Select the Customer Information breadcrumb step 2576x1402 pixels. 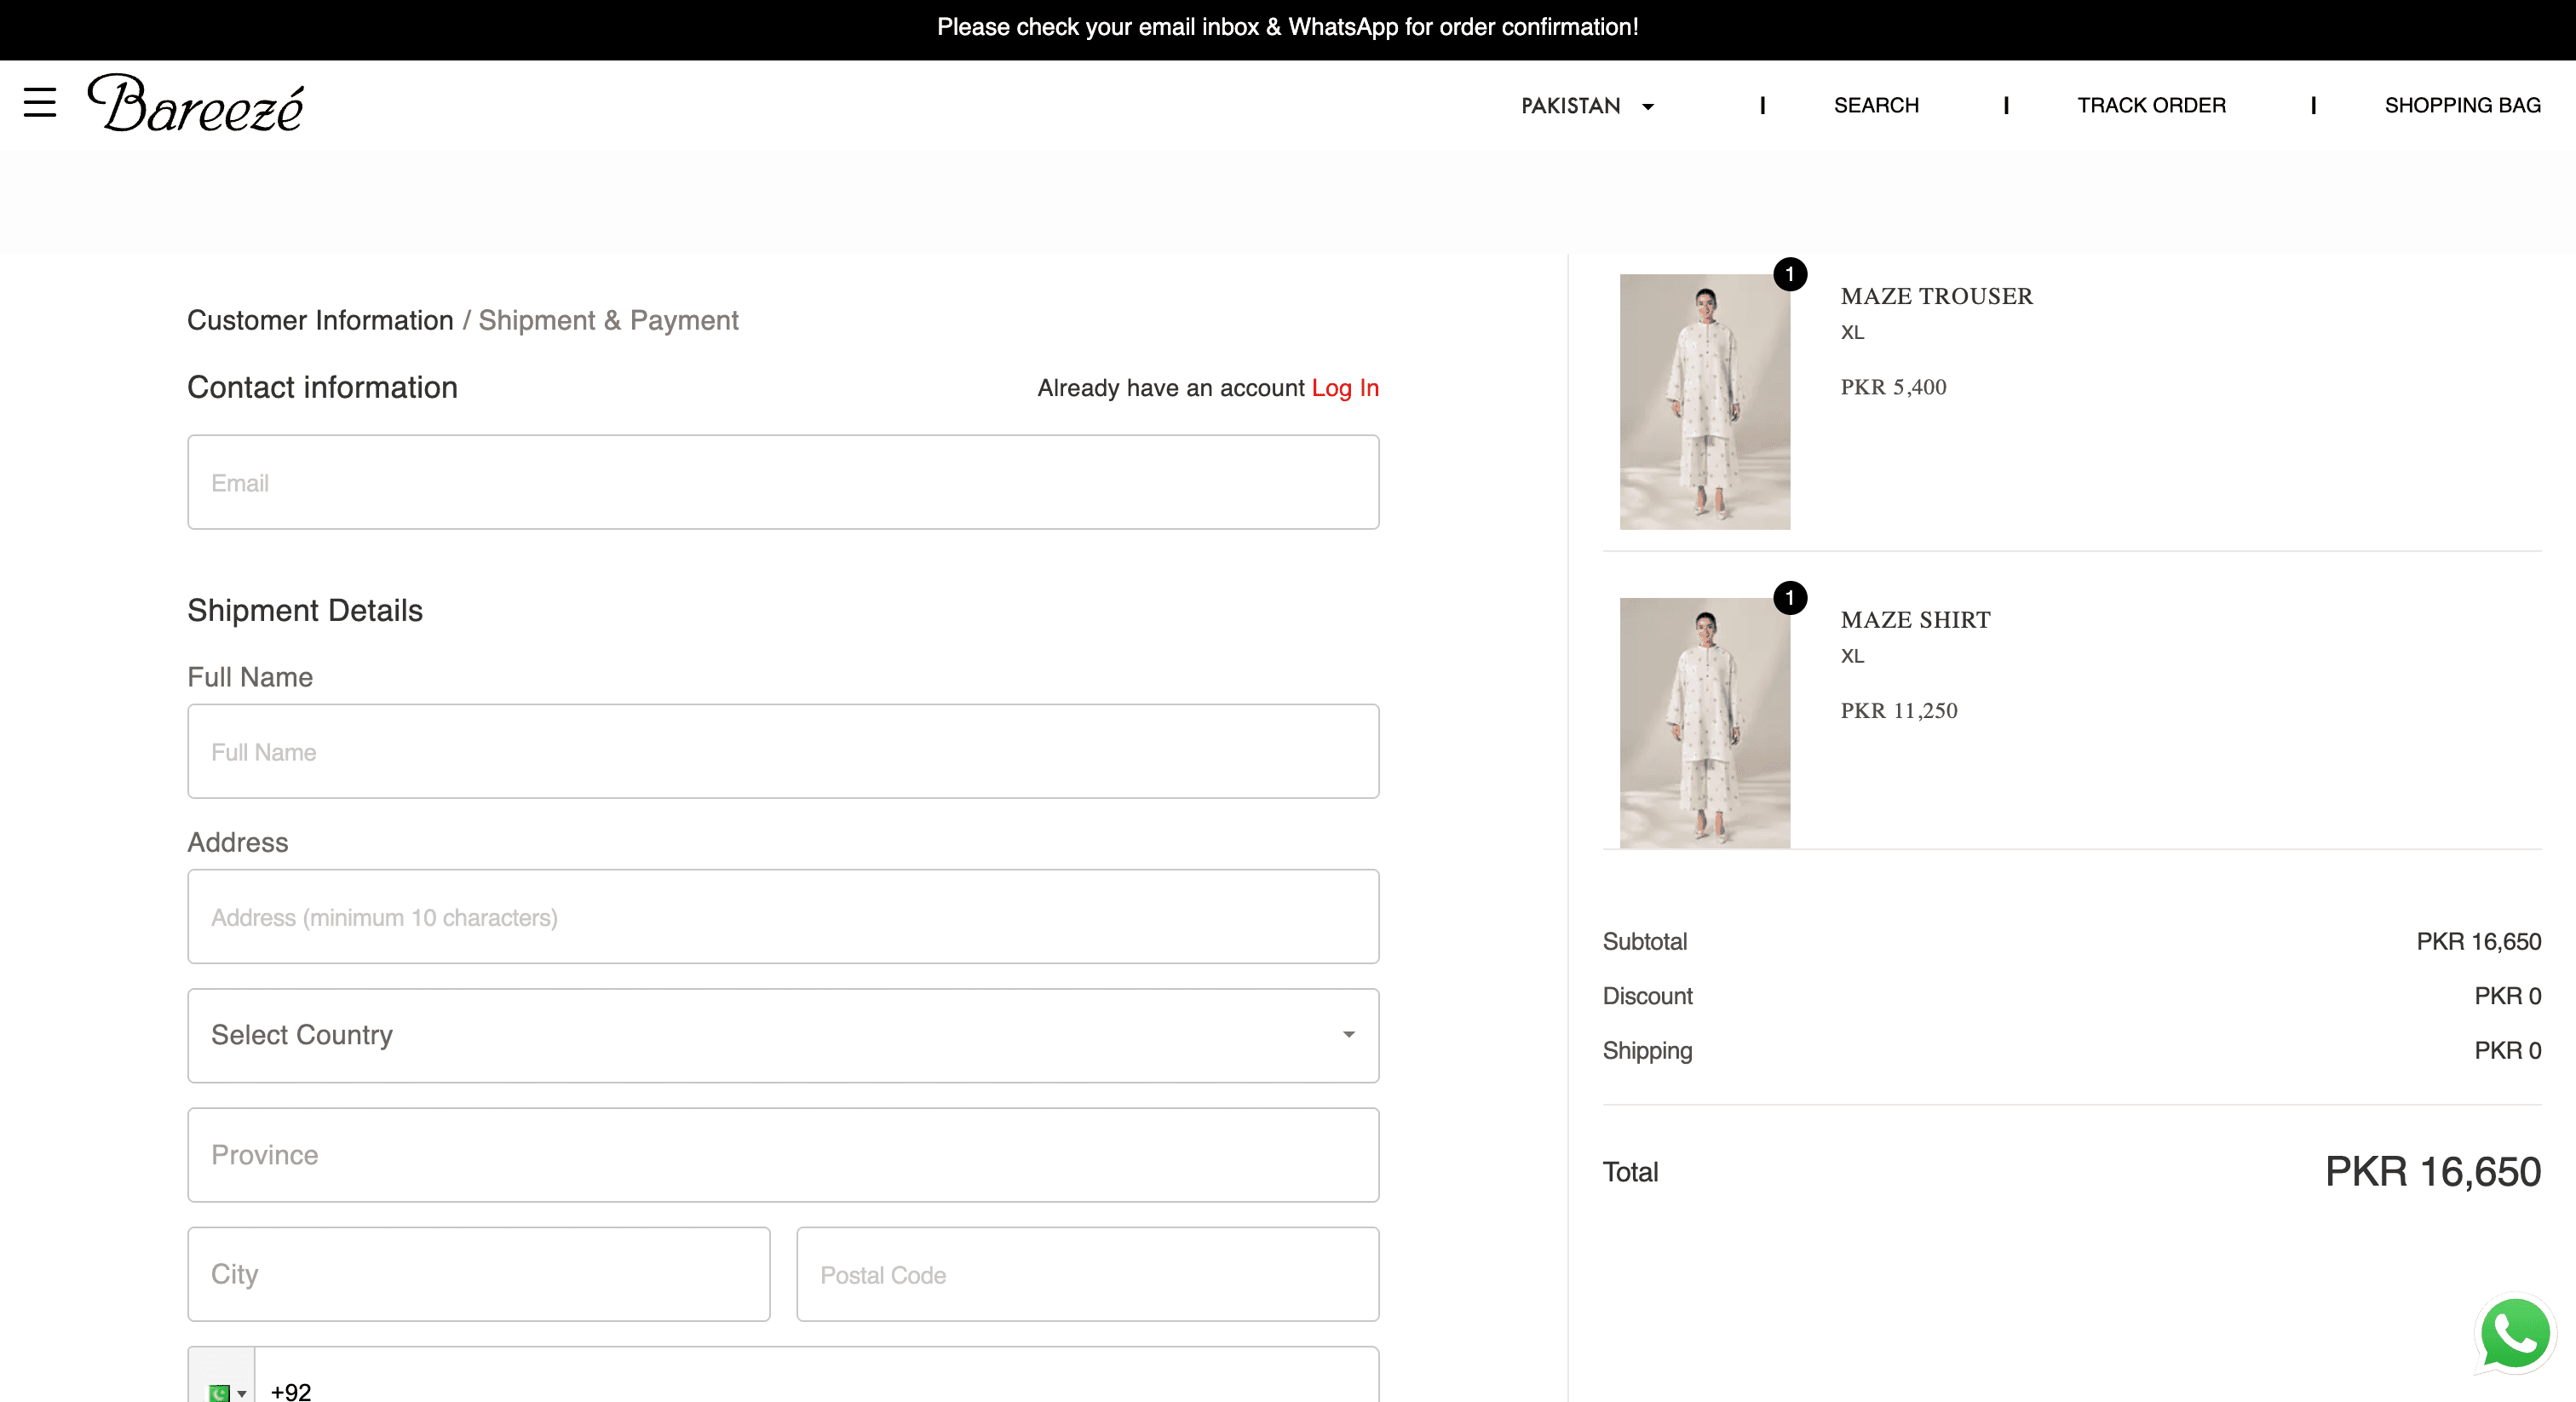tap(320, 320)
